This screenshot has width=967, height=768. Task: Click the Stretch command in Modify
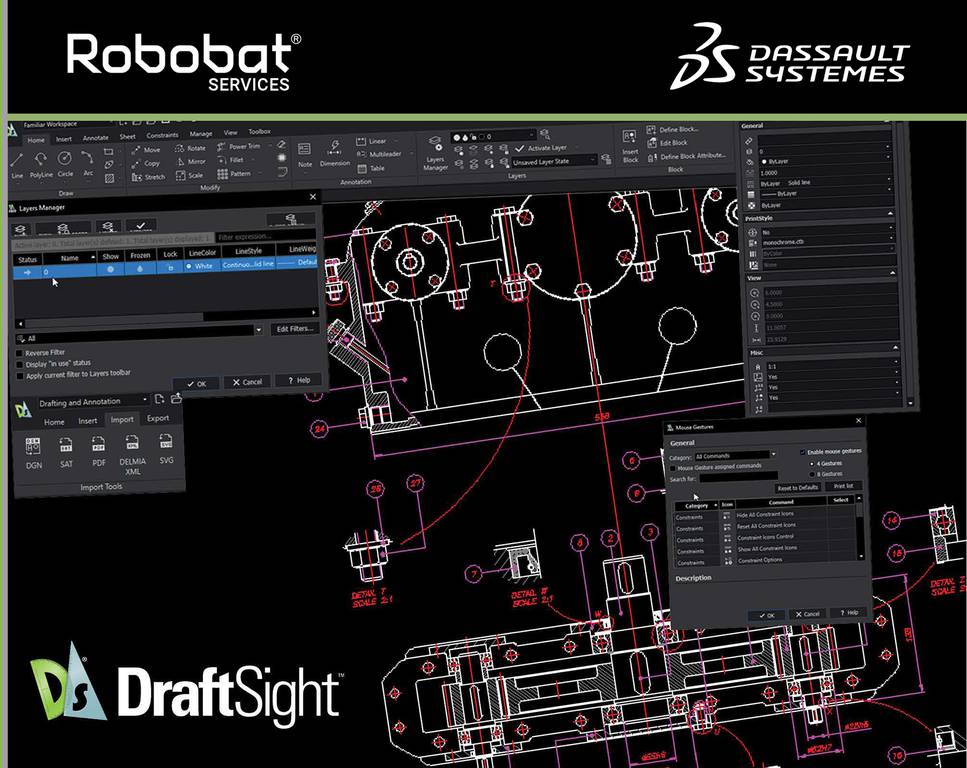148,177
